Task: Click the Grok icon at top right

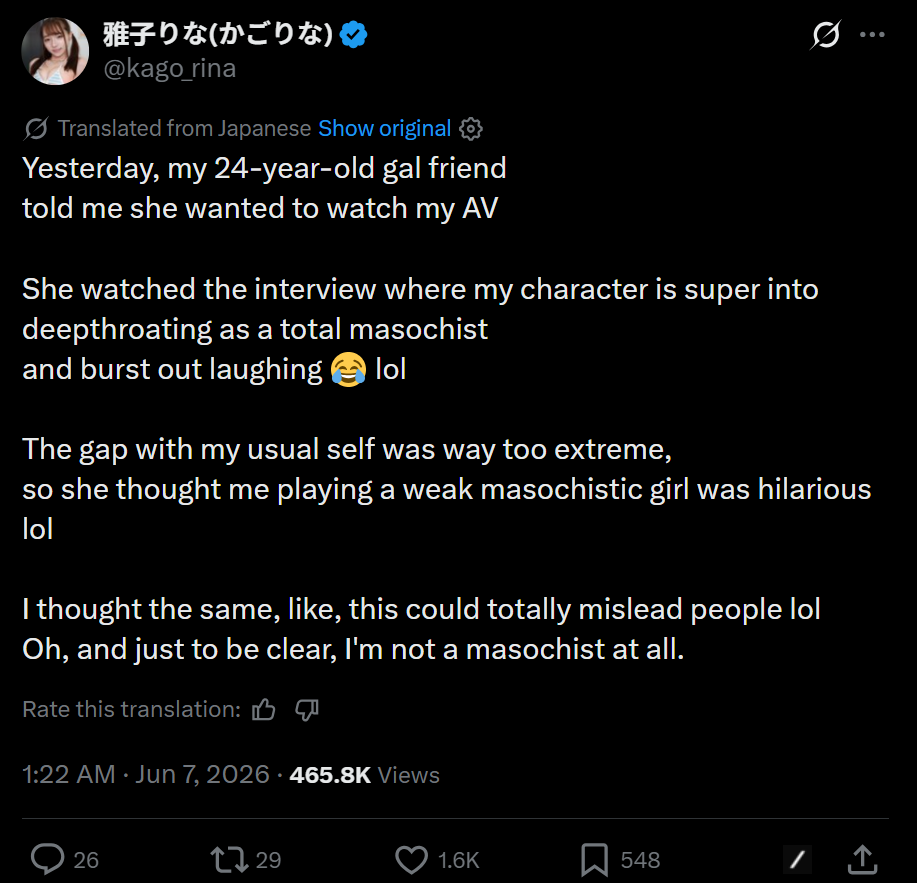Action: [826, 35]
